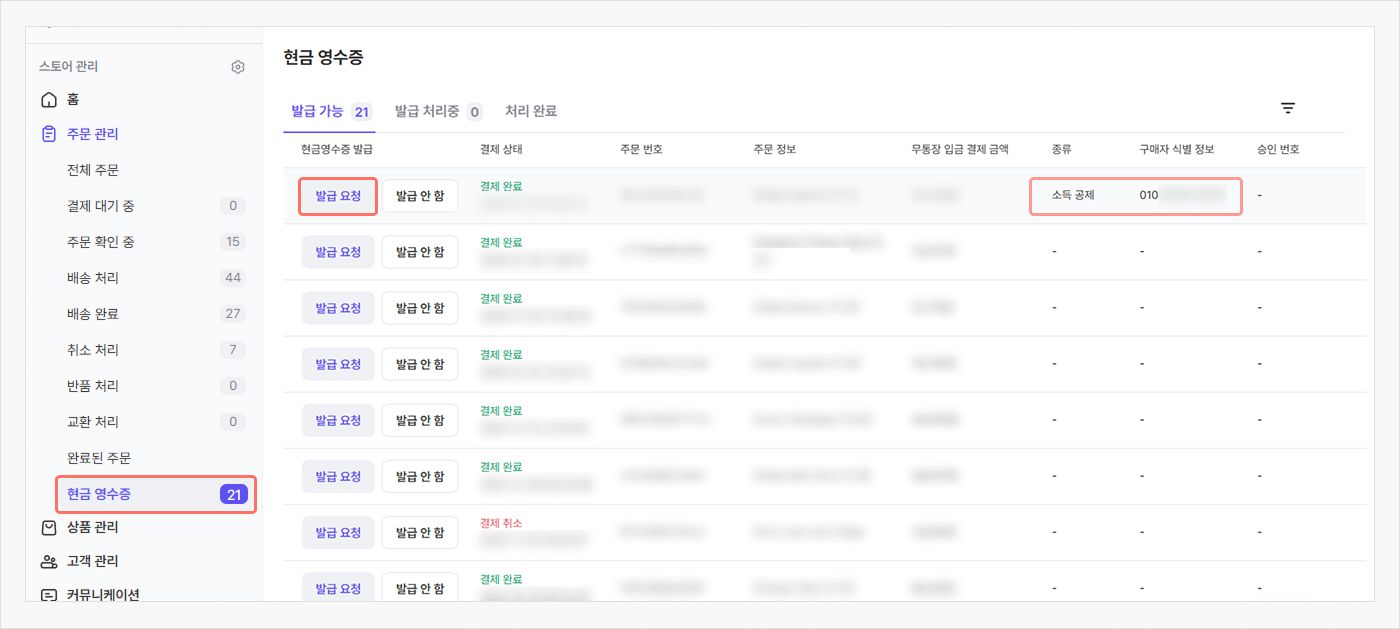Open 결제 대기 중 orders list

[101, 206]
